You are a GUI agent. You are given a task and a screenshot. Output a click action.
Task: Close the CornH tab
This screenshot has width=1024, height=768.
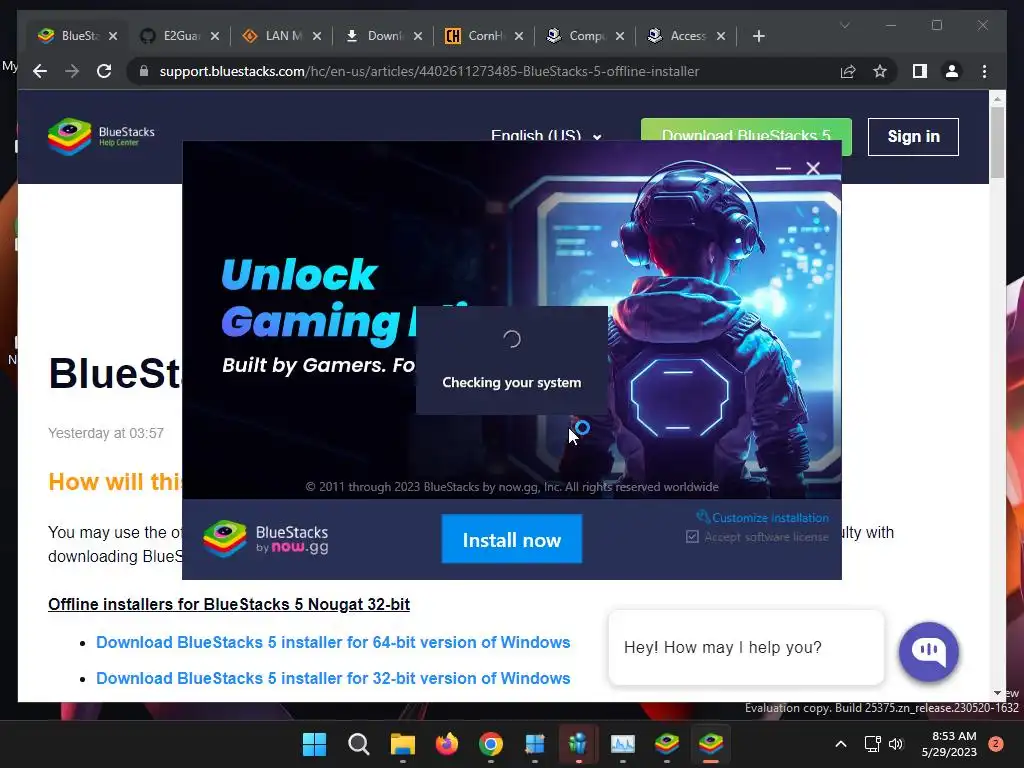(x=519, y=36)
